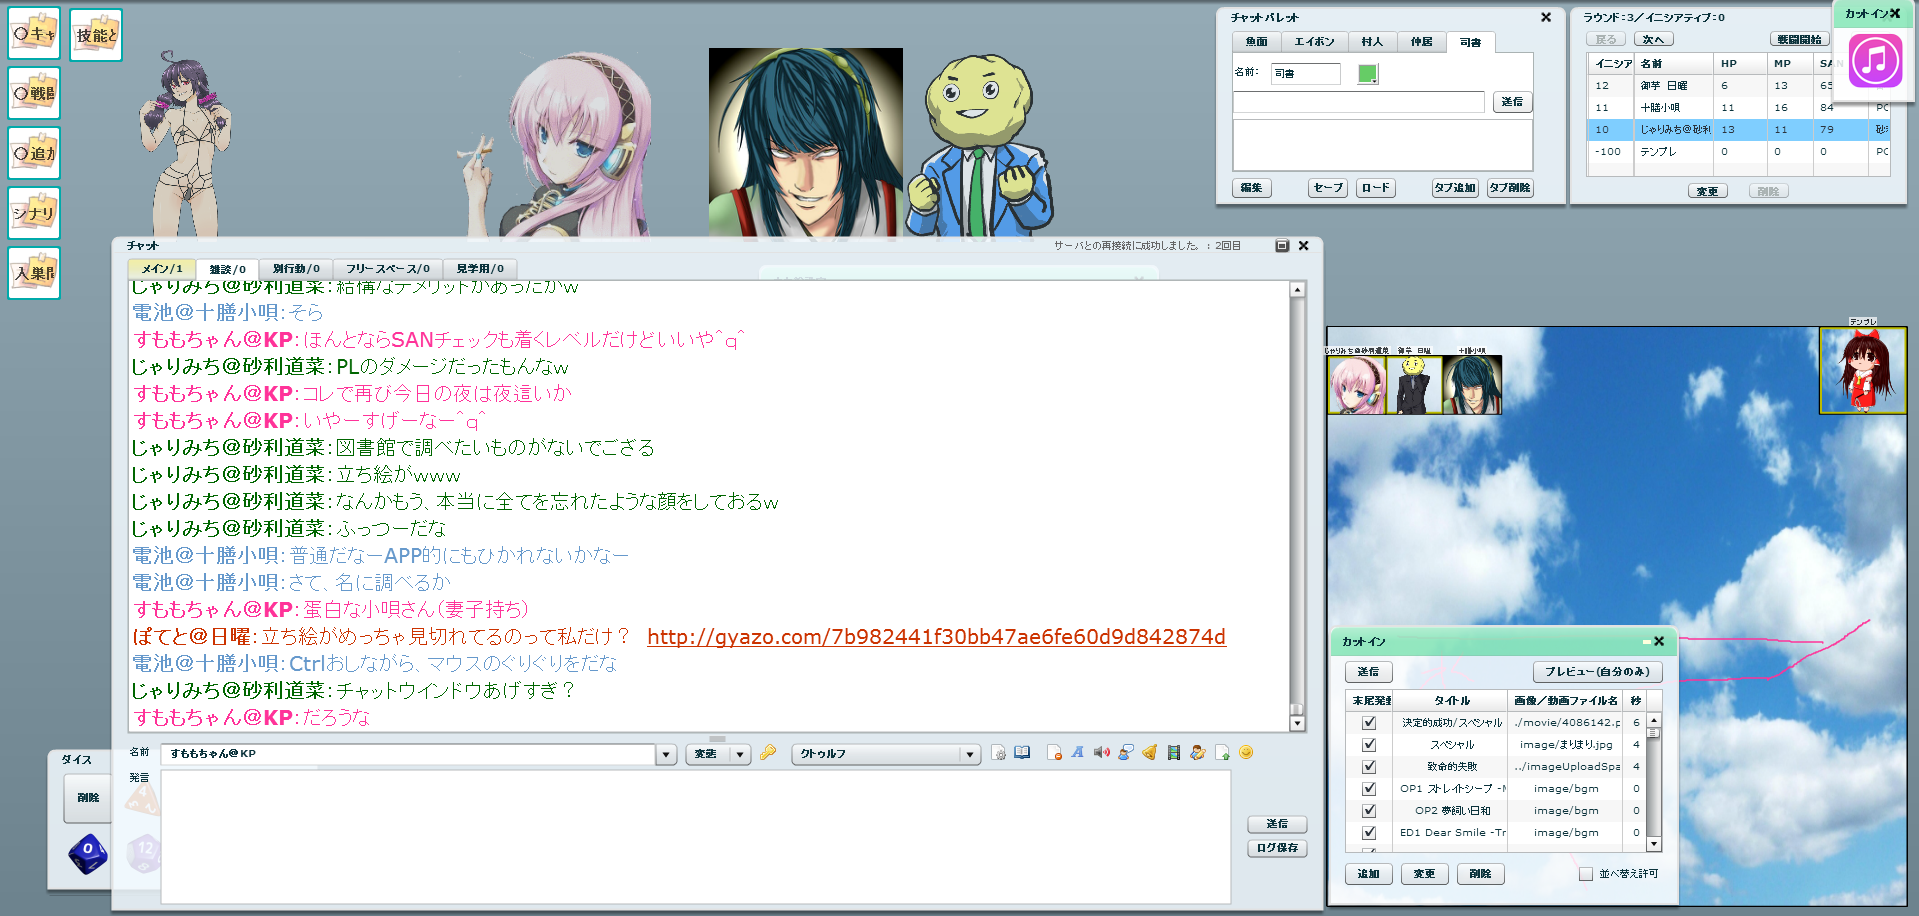Minimize the lower カットイン window

[1646, 642]
